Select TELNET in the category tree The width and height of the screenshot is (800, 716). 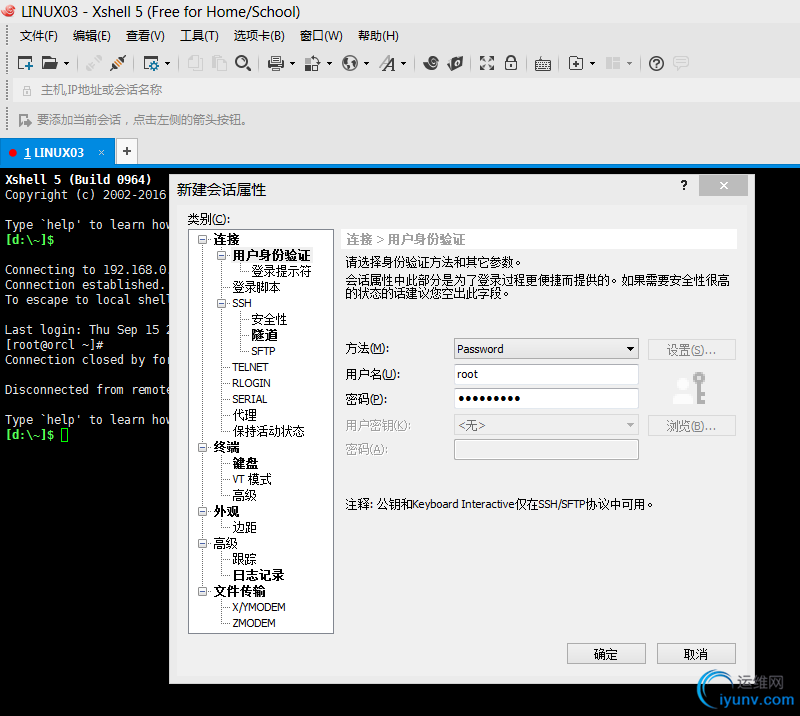tap(250, 367)
